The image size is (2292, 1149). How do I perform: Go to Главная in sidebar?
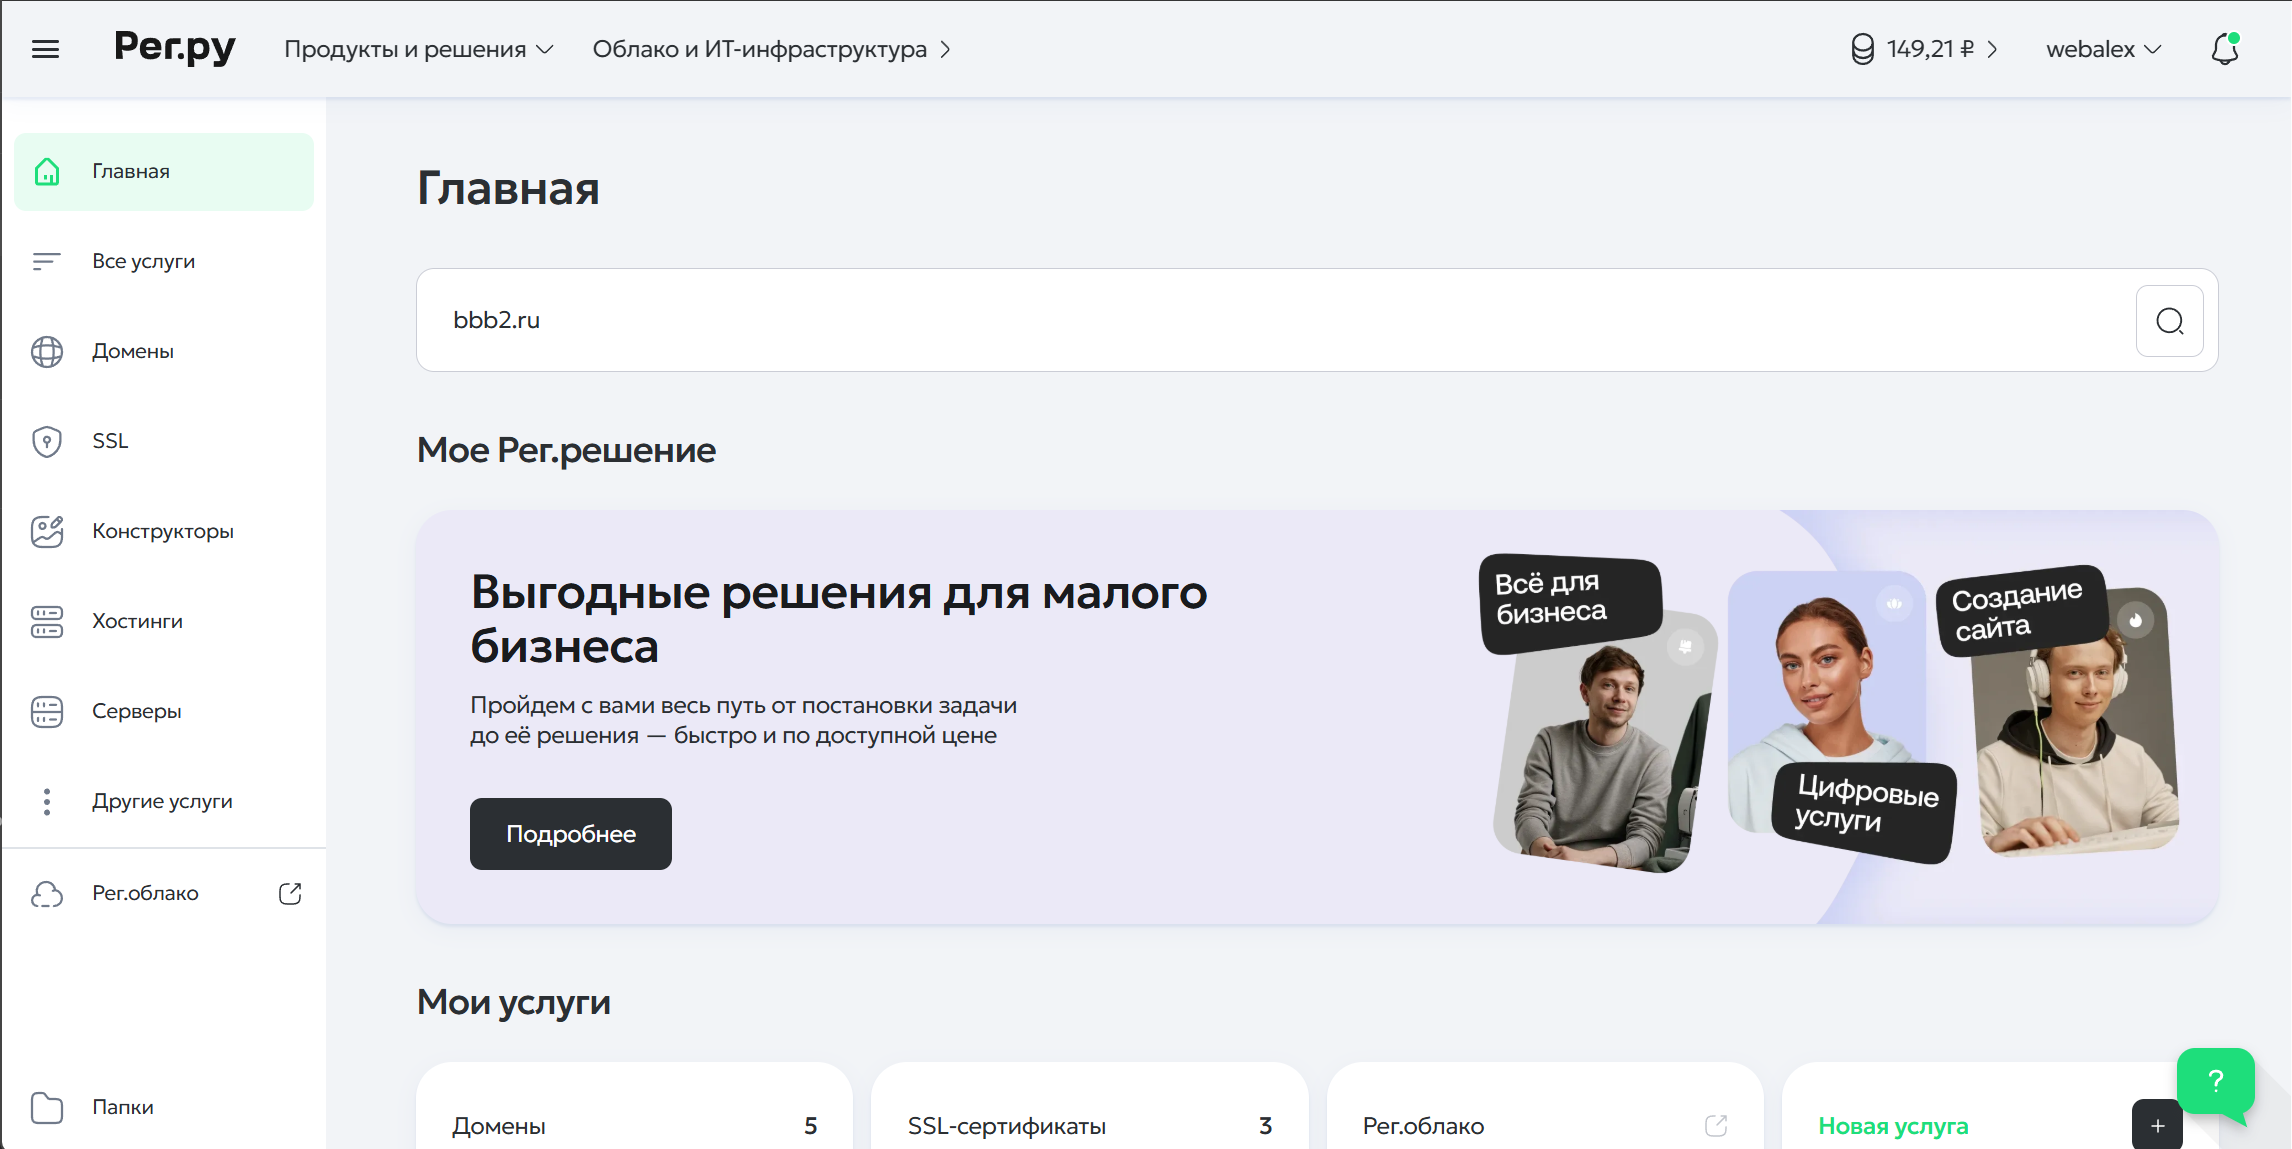click(x=164, y=172)
